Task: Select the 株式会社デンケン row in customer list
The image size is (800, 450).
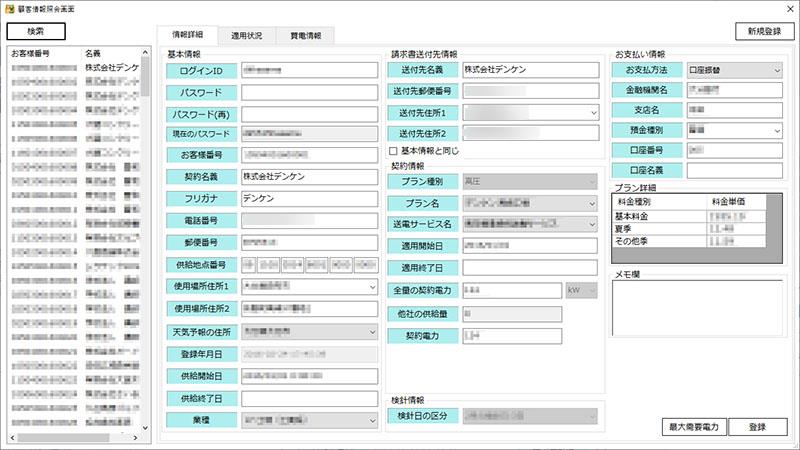Action: (x=75, y=67)
